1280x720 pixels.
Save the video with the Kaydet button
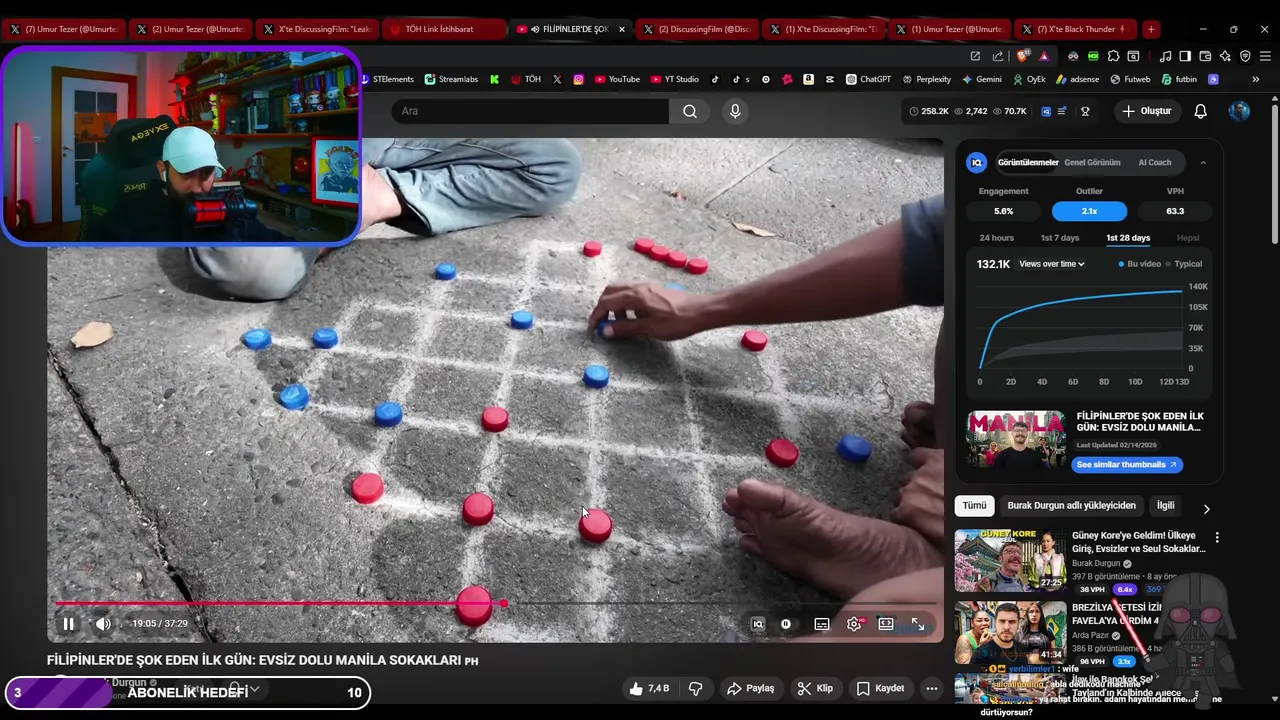(880, 688)
